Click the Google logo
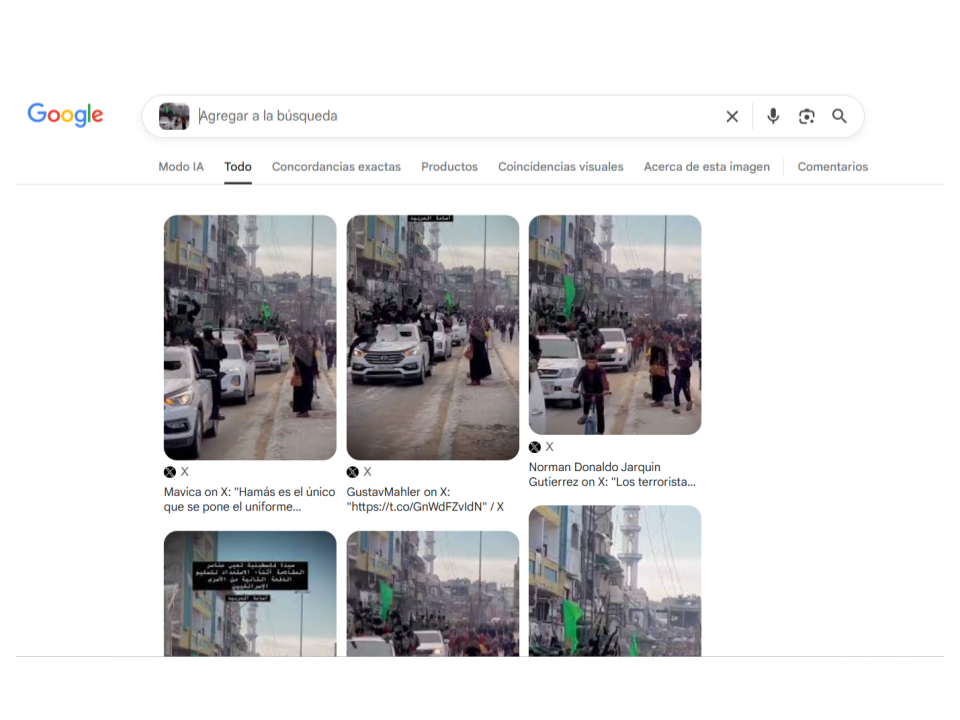 (65, 115)
